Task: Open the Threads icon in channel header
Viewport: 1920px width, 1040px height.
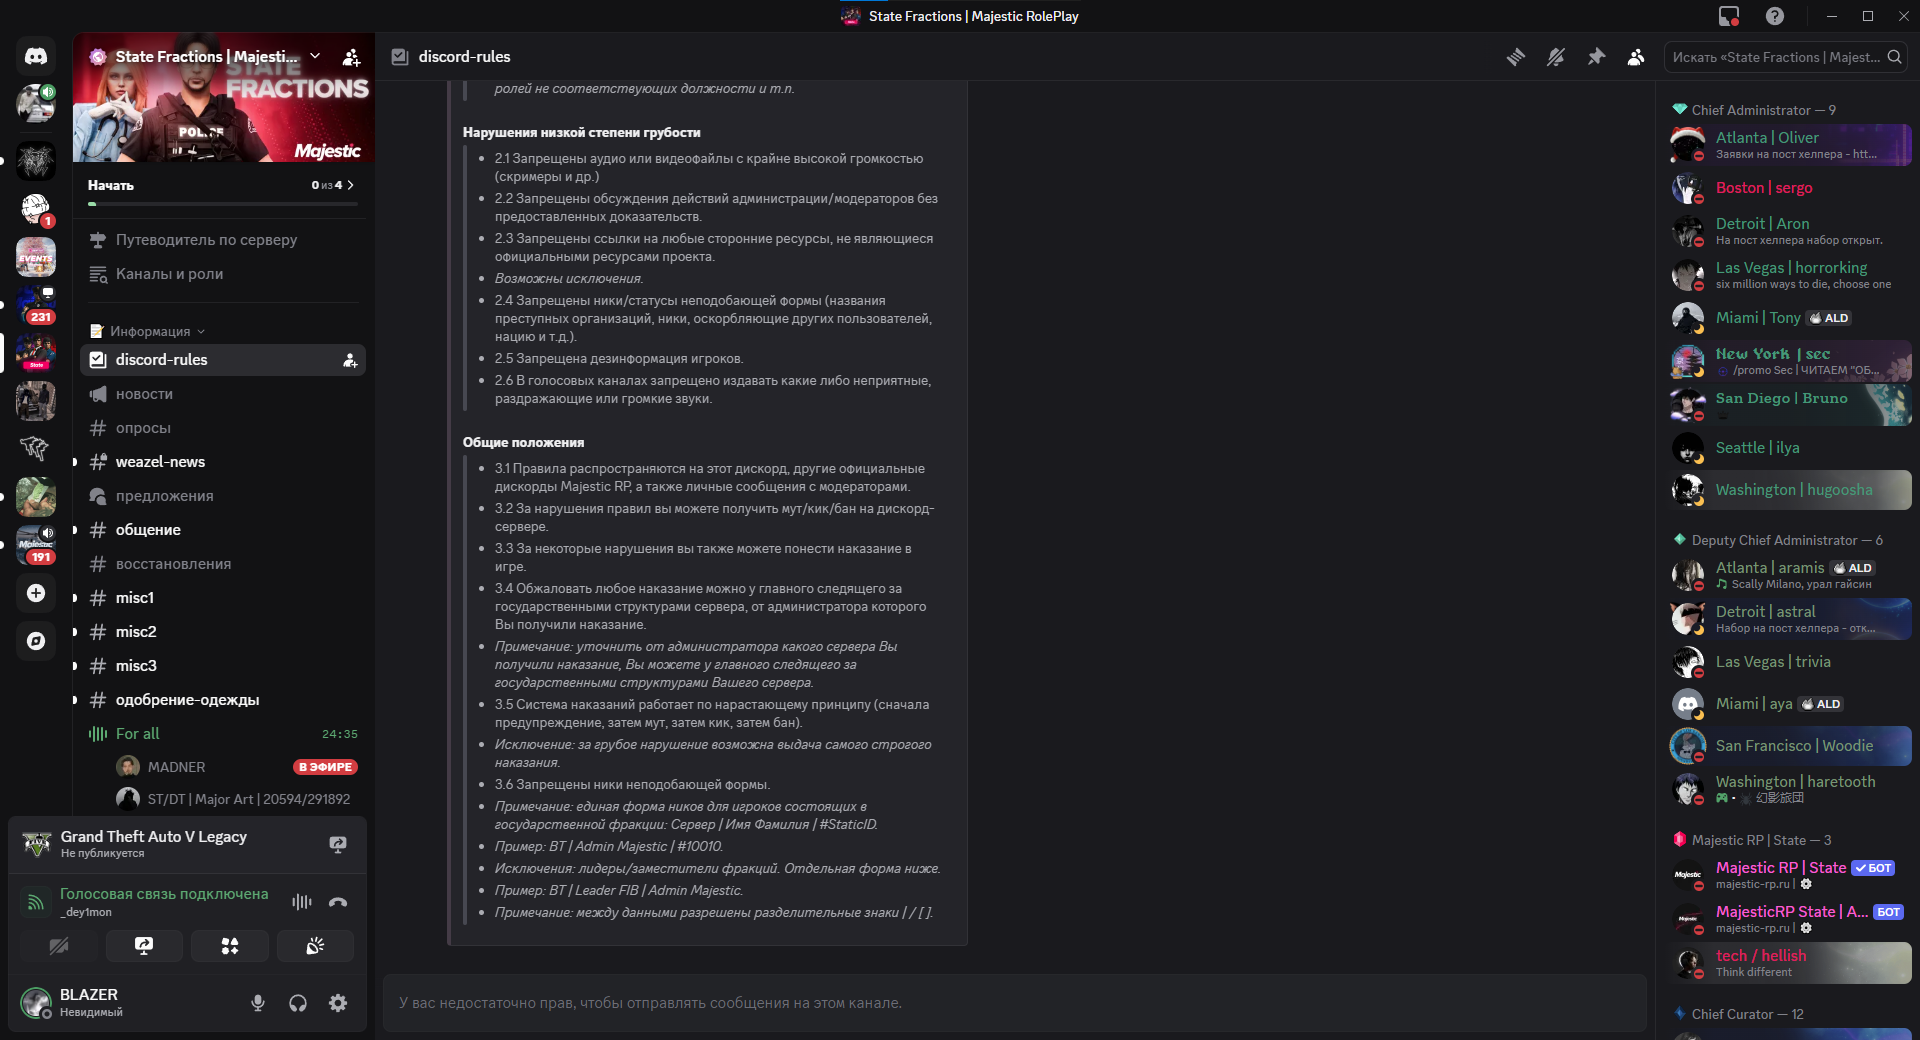Action: click(x=1516, y=57)
